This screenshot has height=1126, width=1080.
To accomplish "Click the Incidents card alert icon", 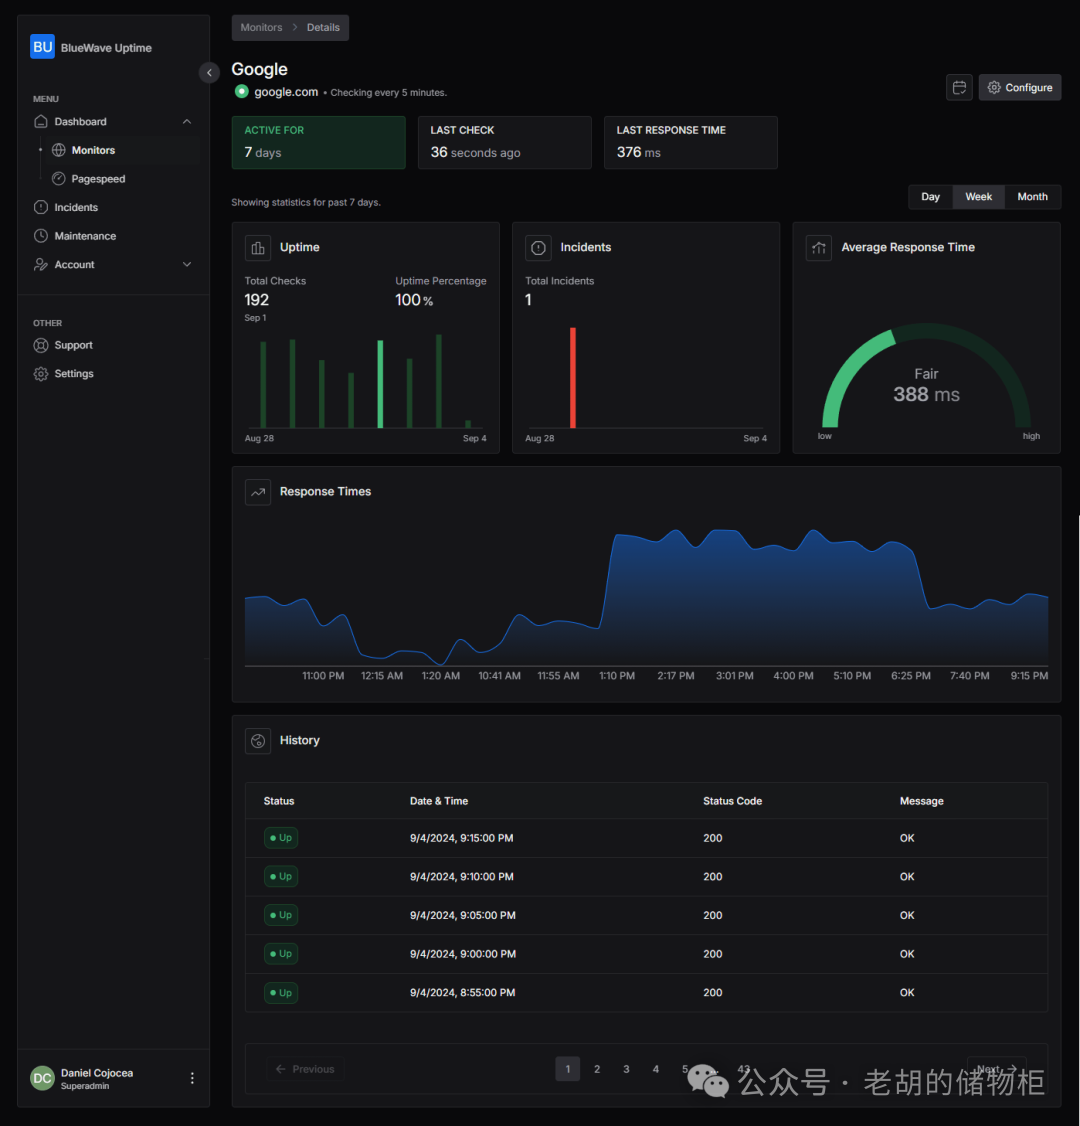I will (x=539, y=248).
